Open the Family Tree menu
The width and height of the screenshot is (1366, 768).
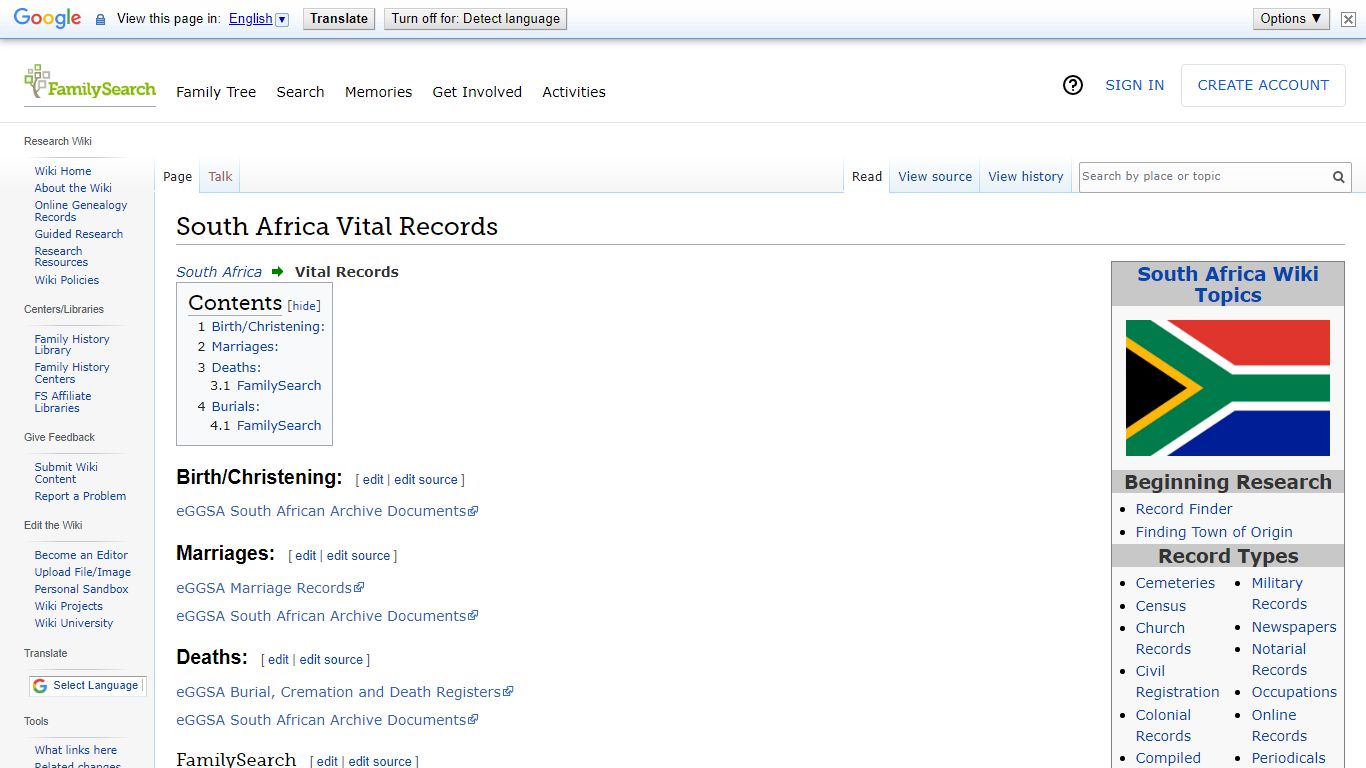click(216, 92)
